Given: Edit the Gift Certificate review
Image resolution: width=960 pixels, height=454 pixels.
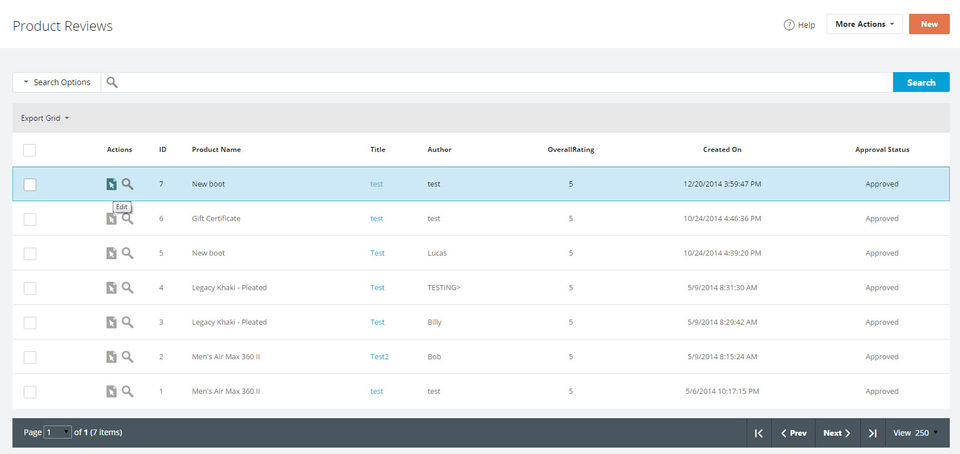Looking at the screenshot, I should point(111,219).
